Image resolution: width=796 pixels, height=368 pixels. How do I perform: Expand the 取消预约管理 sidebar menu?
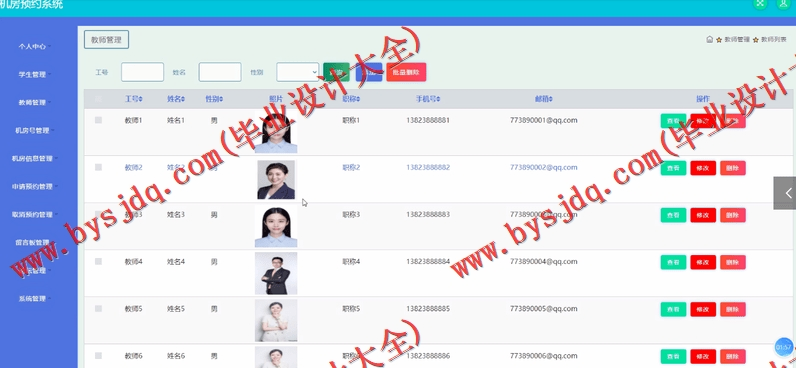[x=34, y=214]
